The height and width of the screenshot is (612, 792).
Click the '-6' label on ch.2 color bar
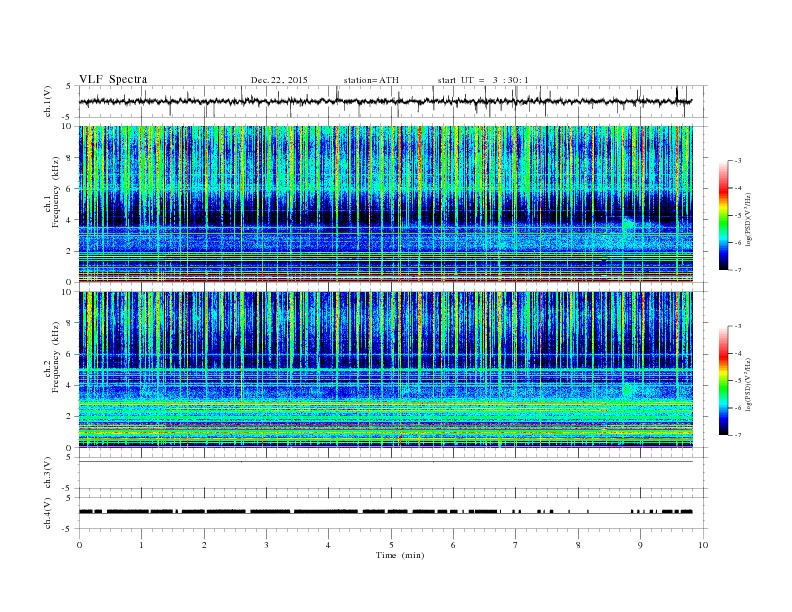[738, 408]
